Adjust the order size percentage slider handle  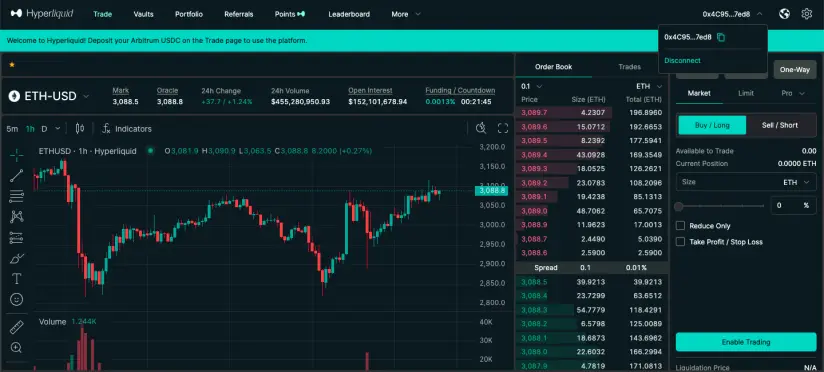click(679, 206)
